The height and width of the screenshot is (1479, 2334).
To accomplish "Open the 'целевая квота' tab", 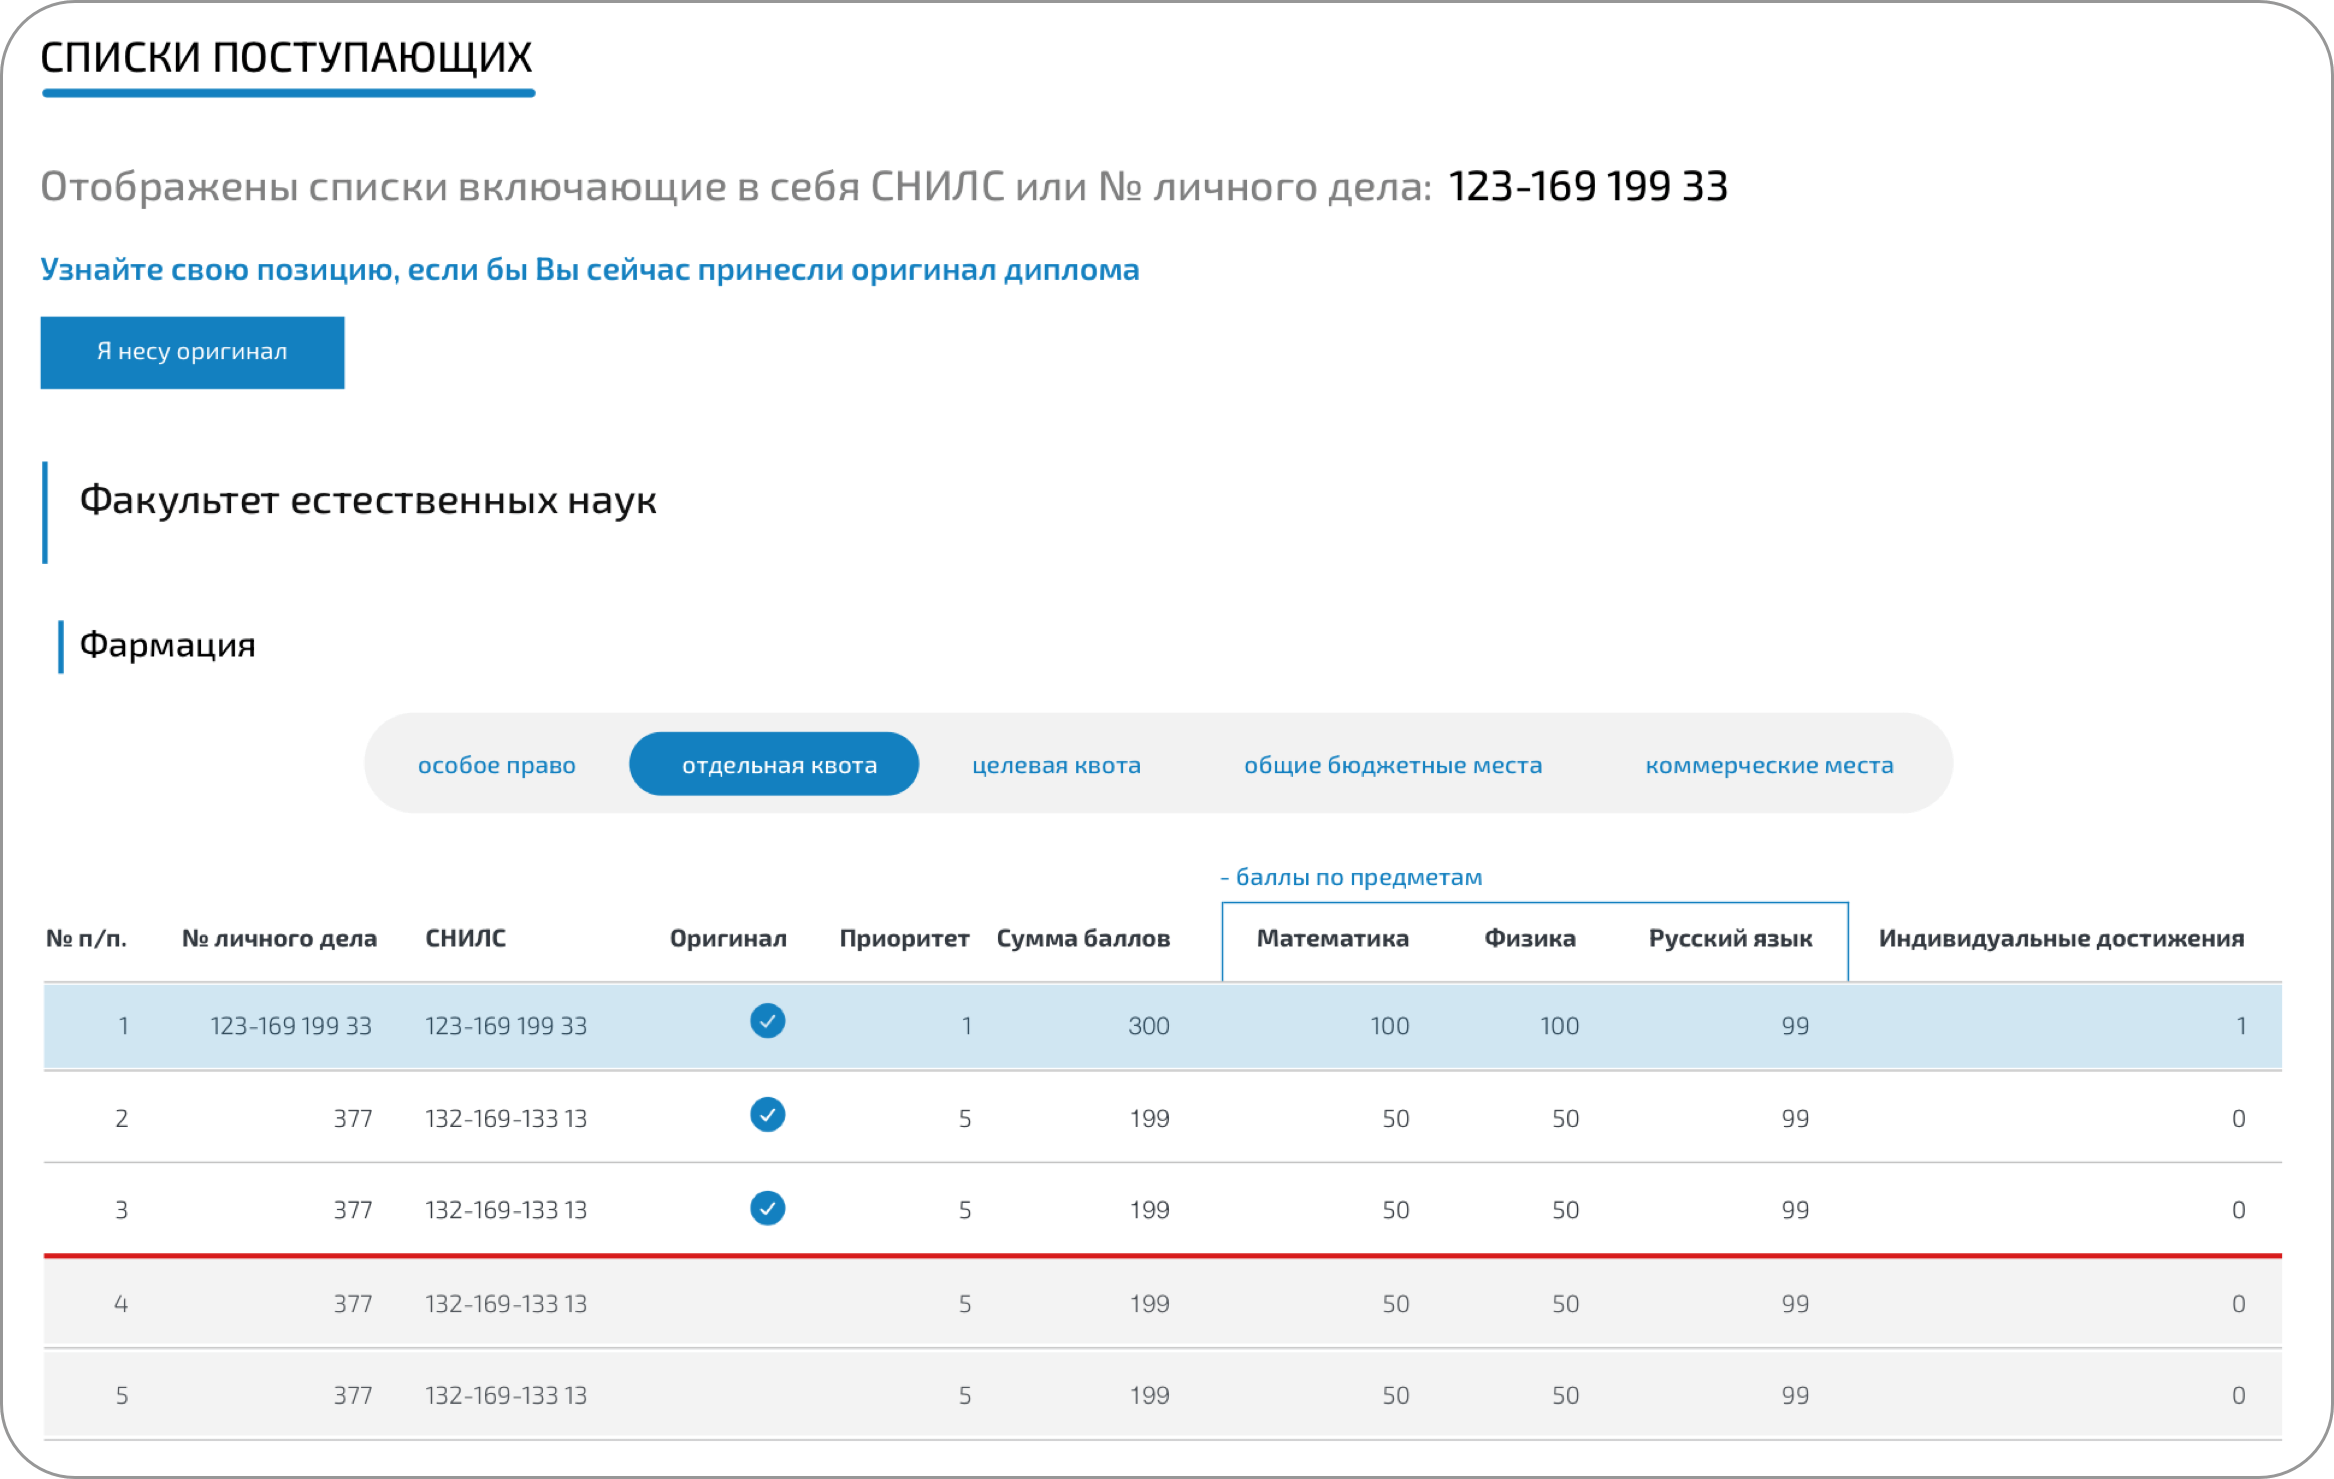I will tap(1056, 765).
